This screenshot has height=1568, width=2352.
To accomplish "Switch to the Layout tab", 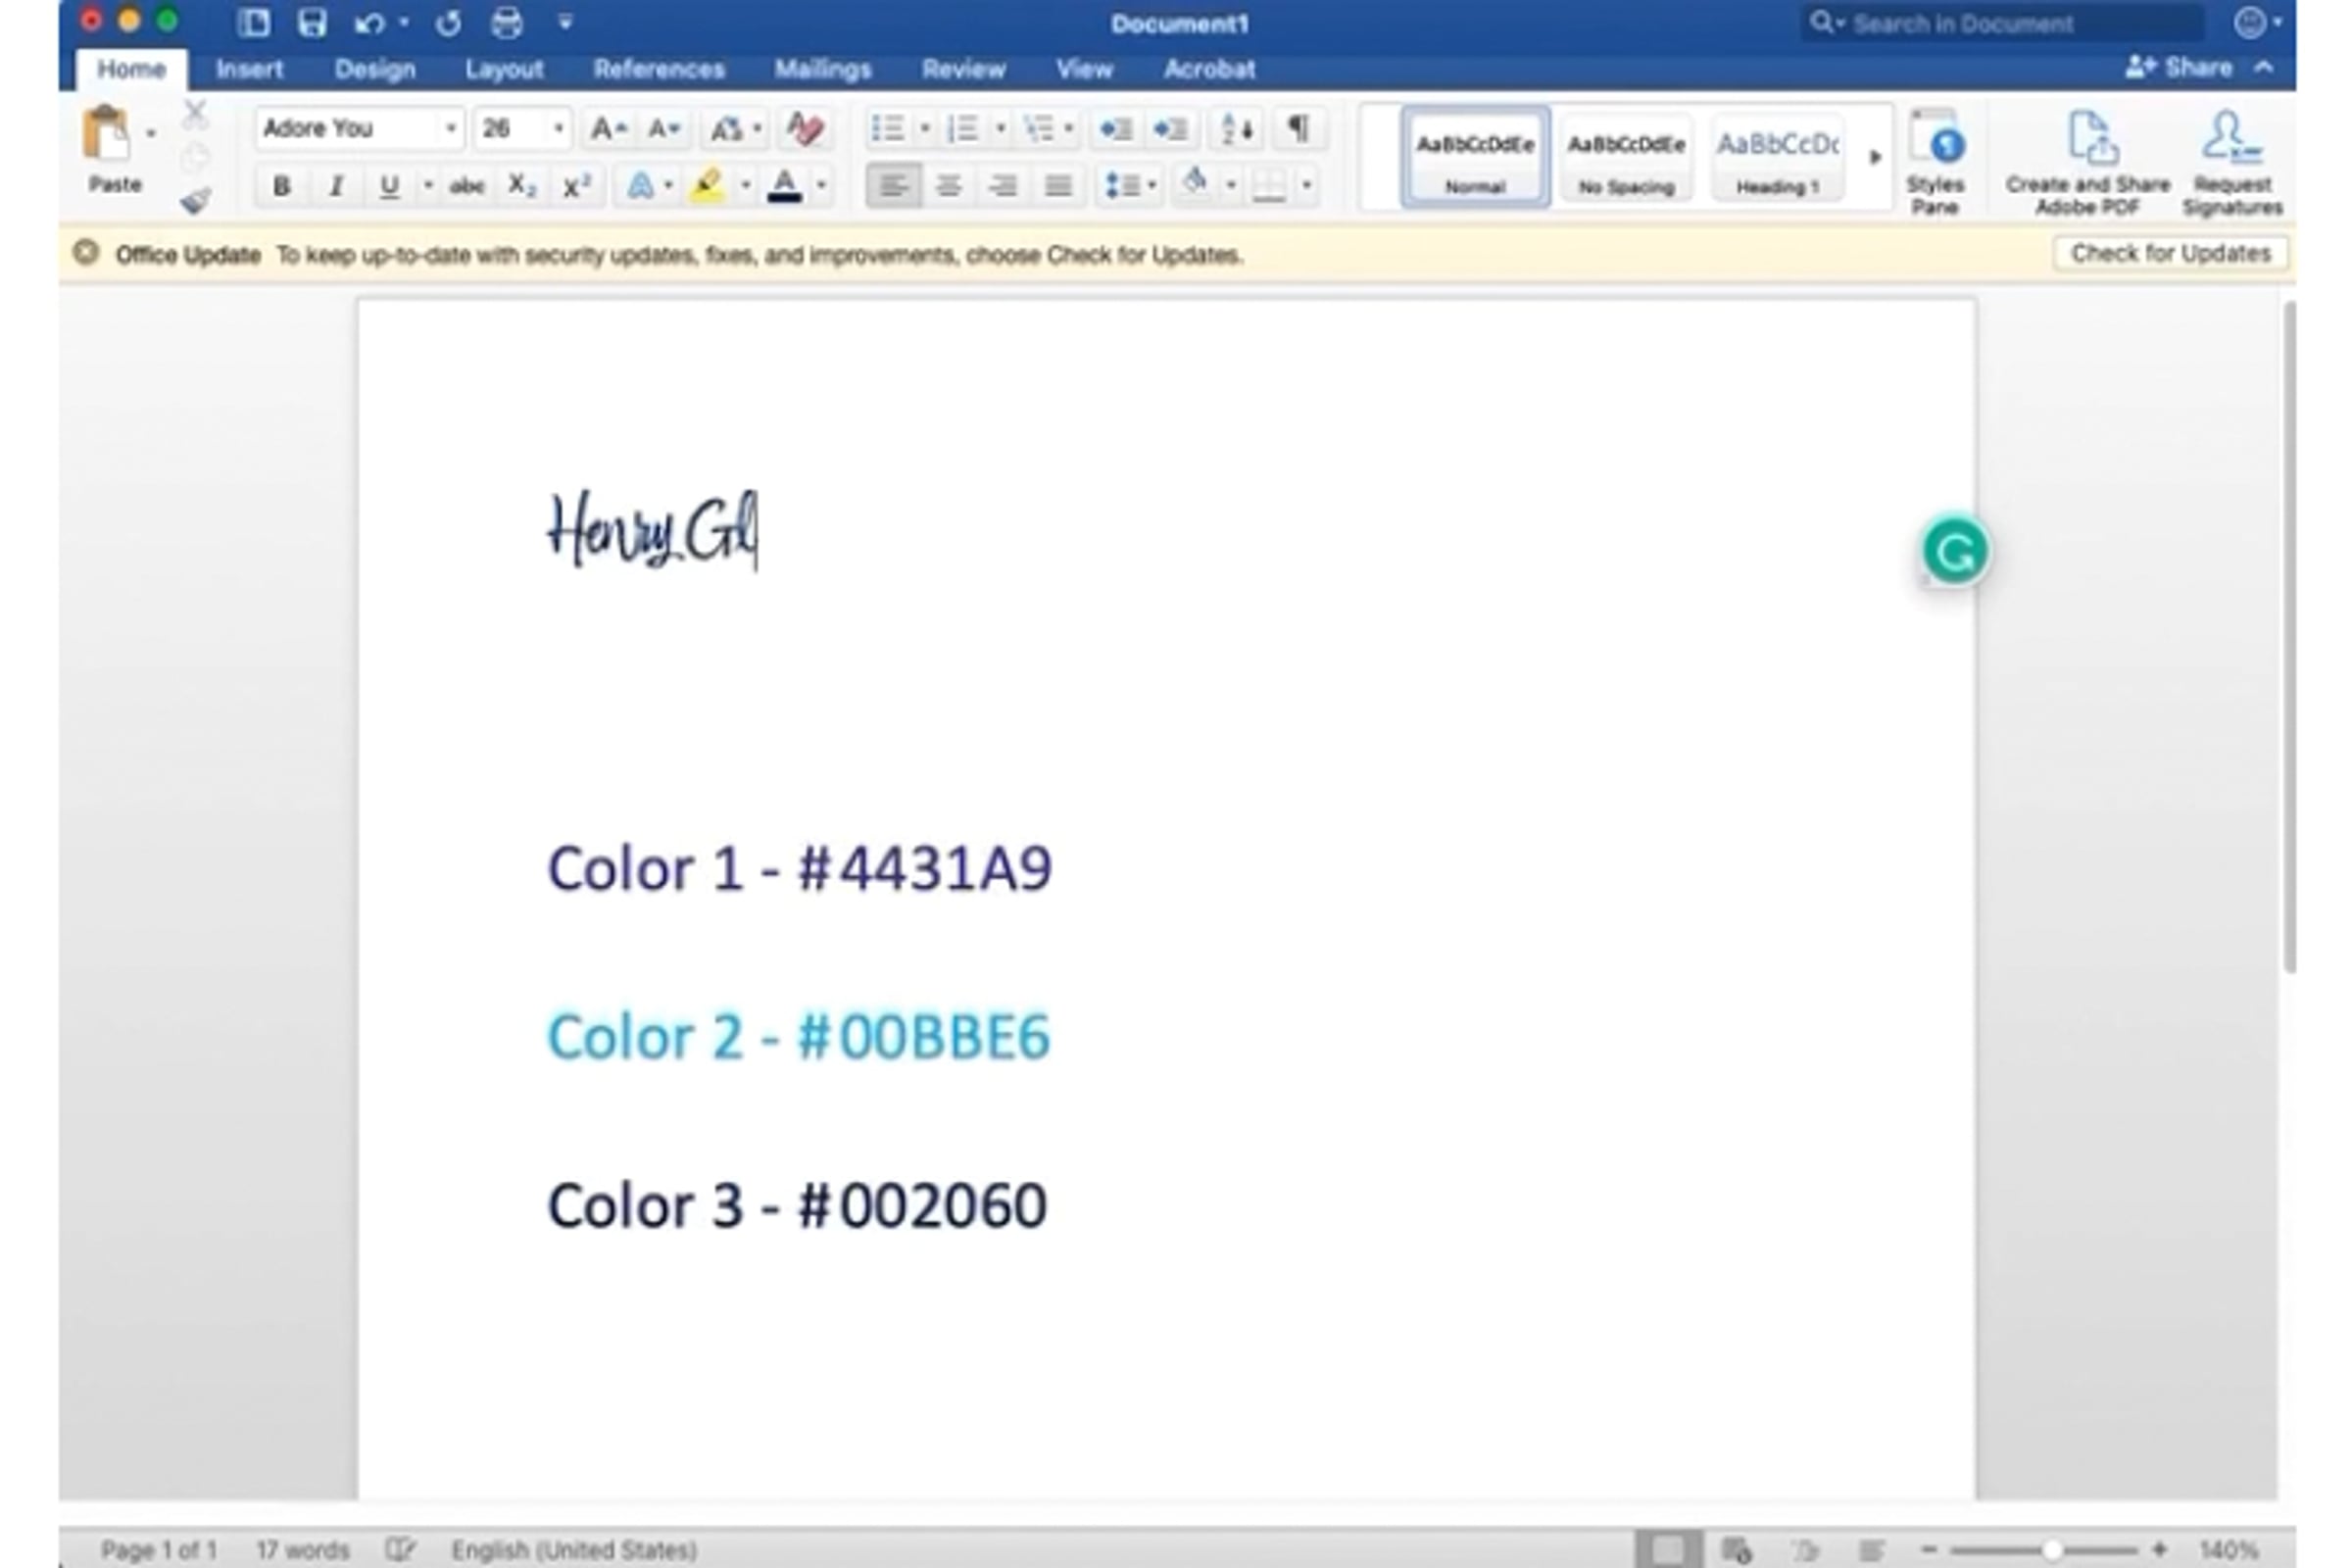I will (504, 69).
